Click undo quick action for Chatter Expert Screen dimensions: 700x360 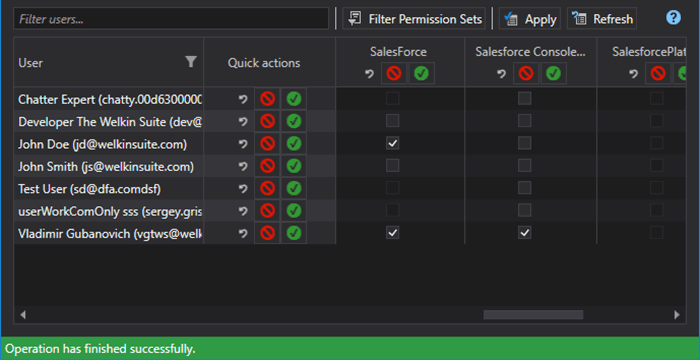[x=242, y=99]
